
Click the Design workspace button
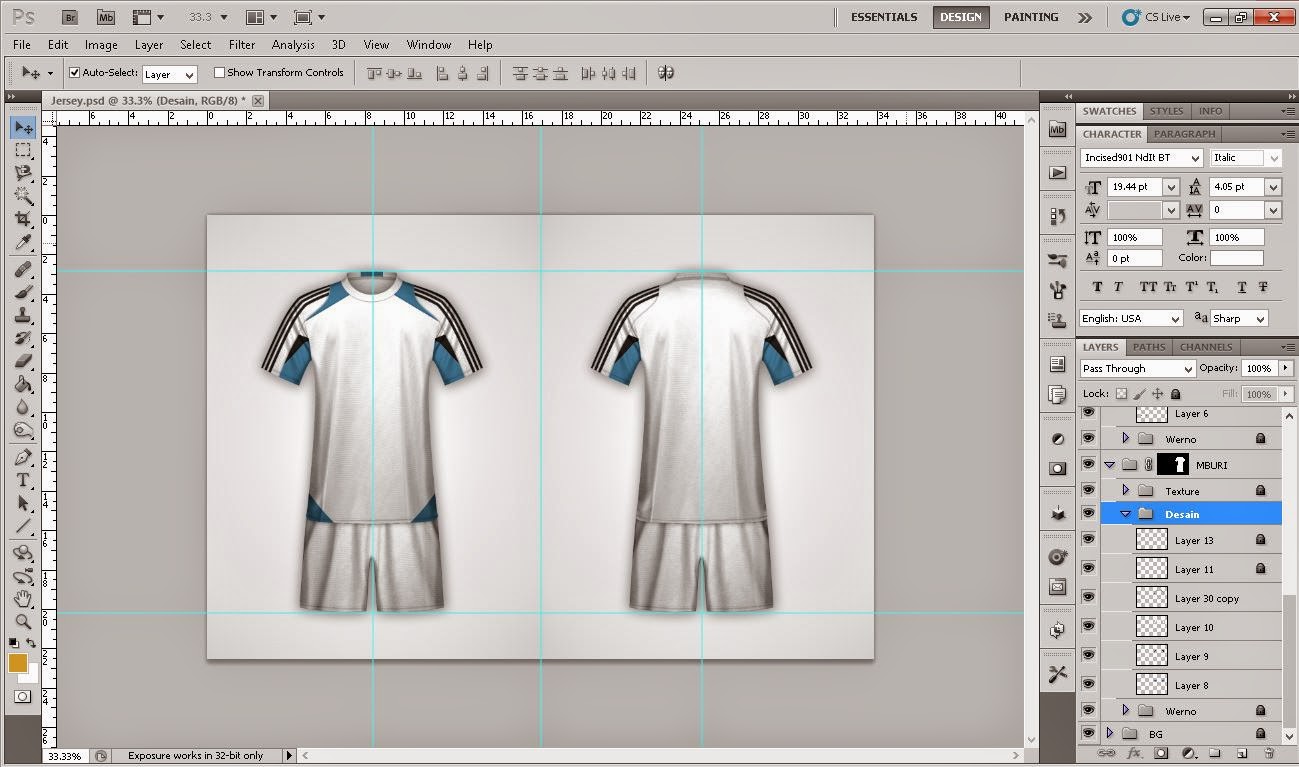961,17
